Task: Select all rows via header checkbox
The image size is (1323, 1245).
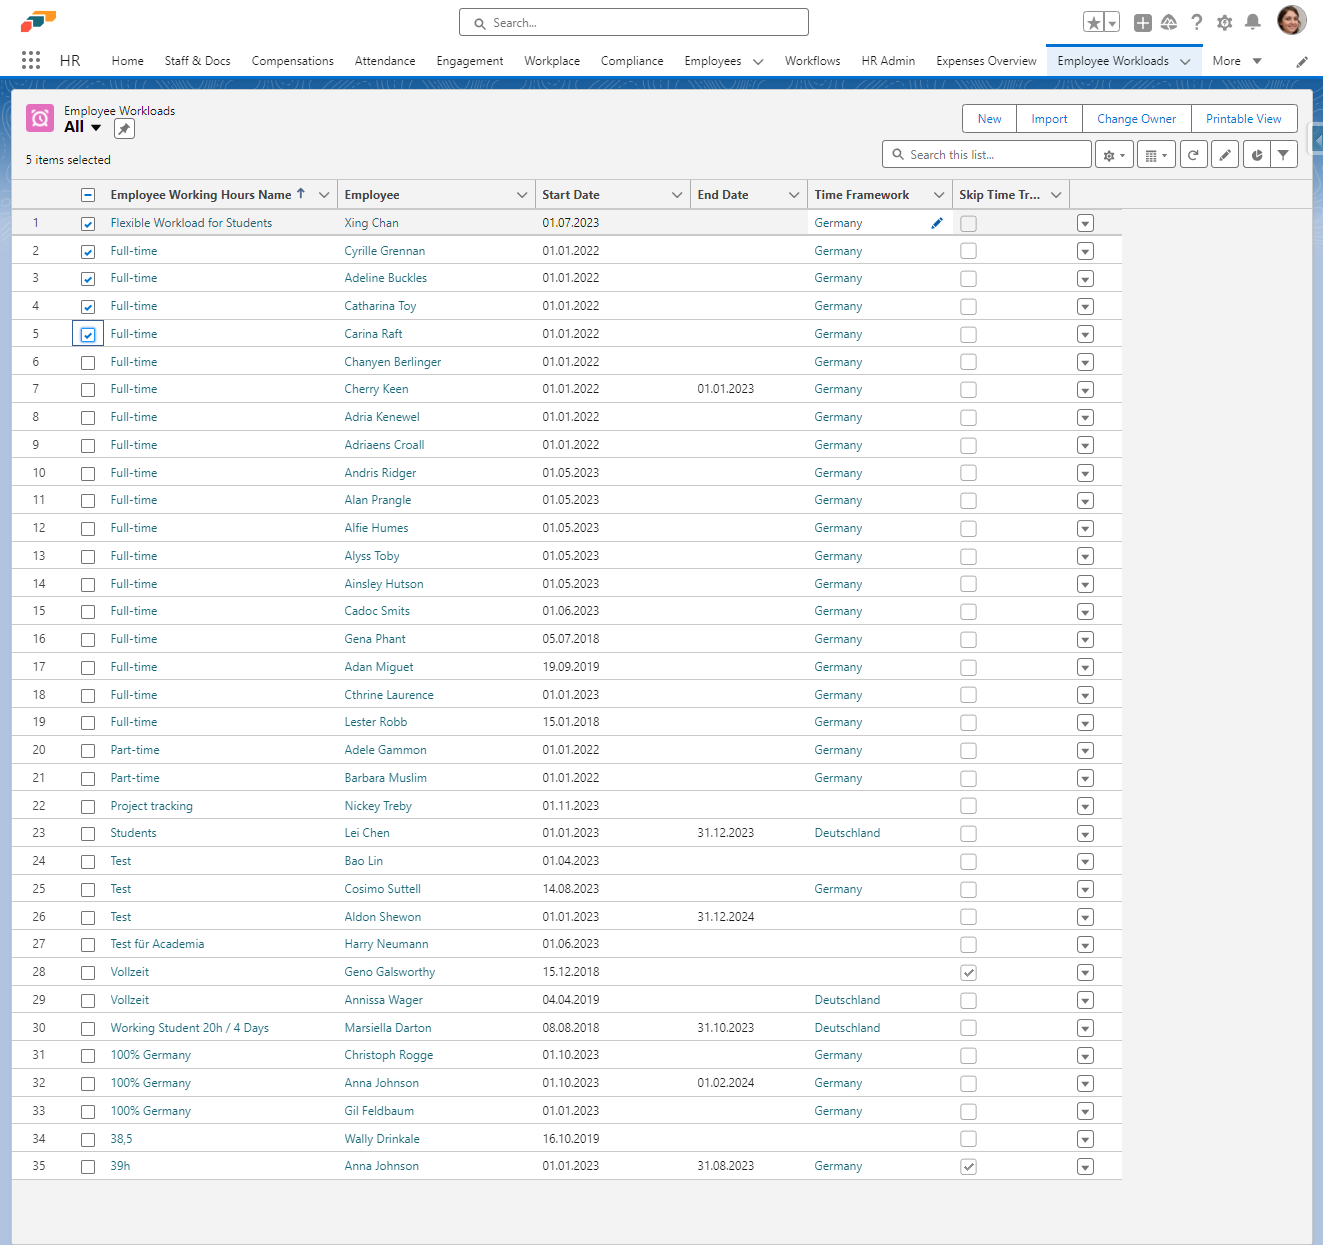Action: point(88,194)
